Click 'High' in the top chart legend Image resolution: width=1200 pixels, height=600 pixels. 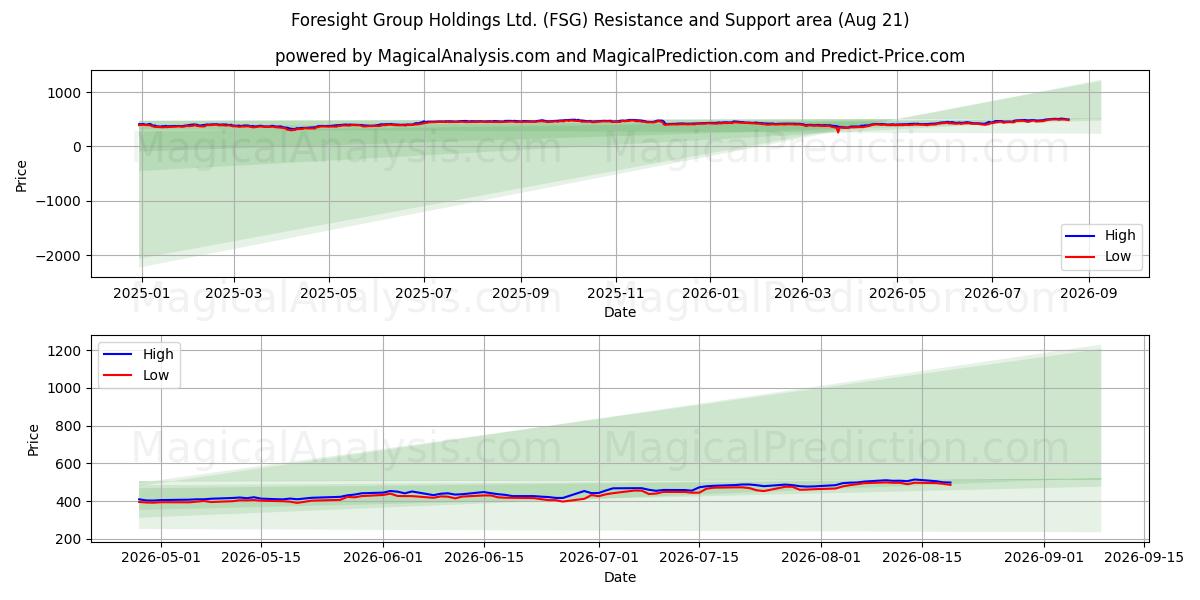pos(1120,236)
